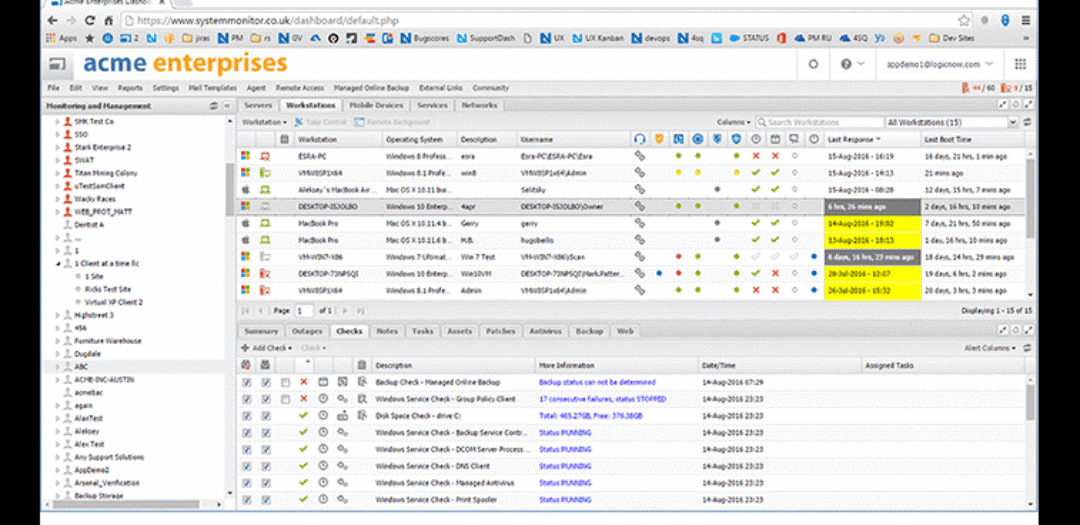
Task: Click clock icon on Disk Space Check row
Action: click(323, 415)
